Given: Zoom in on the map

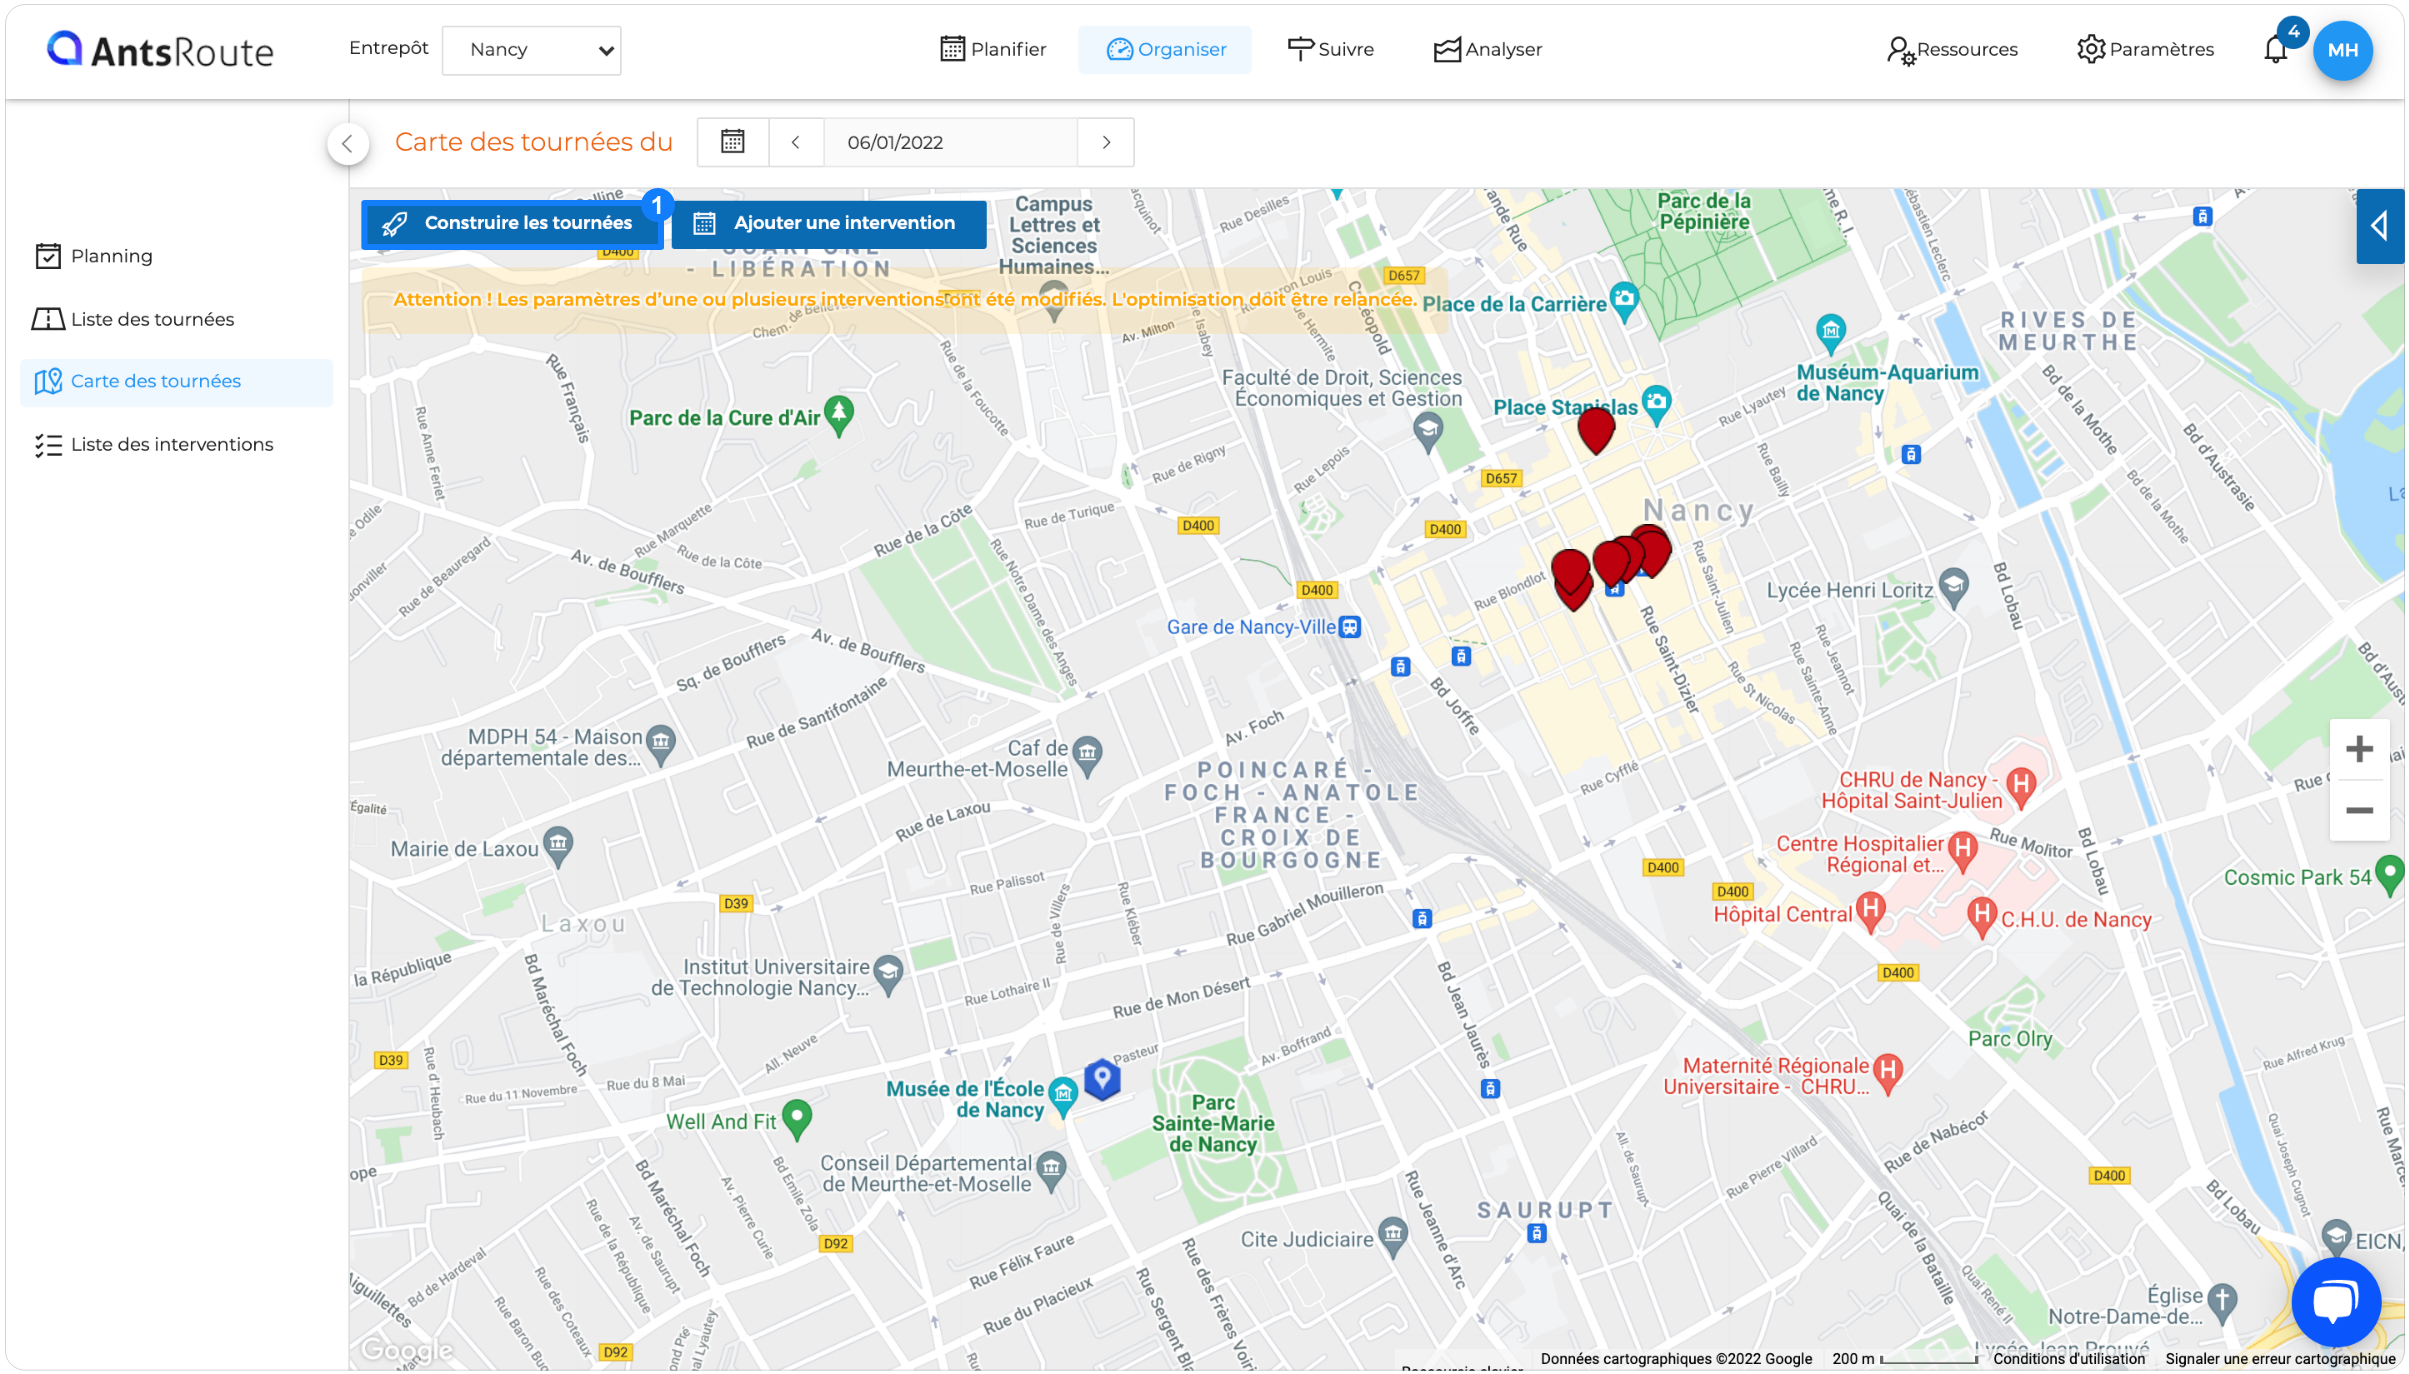Looking at the screenshot, I should pos(2360,749).
